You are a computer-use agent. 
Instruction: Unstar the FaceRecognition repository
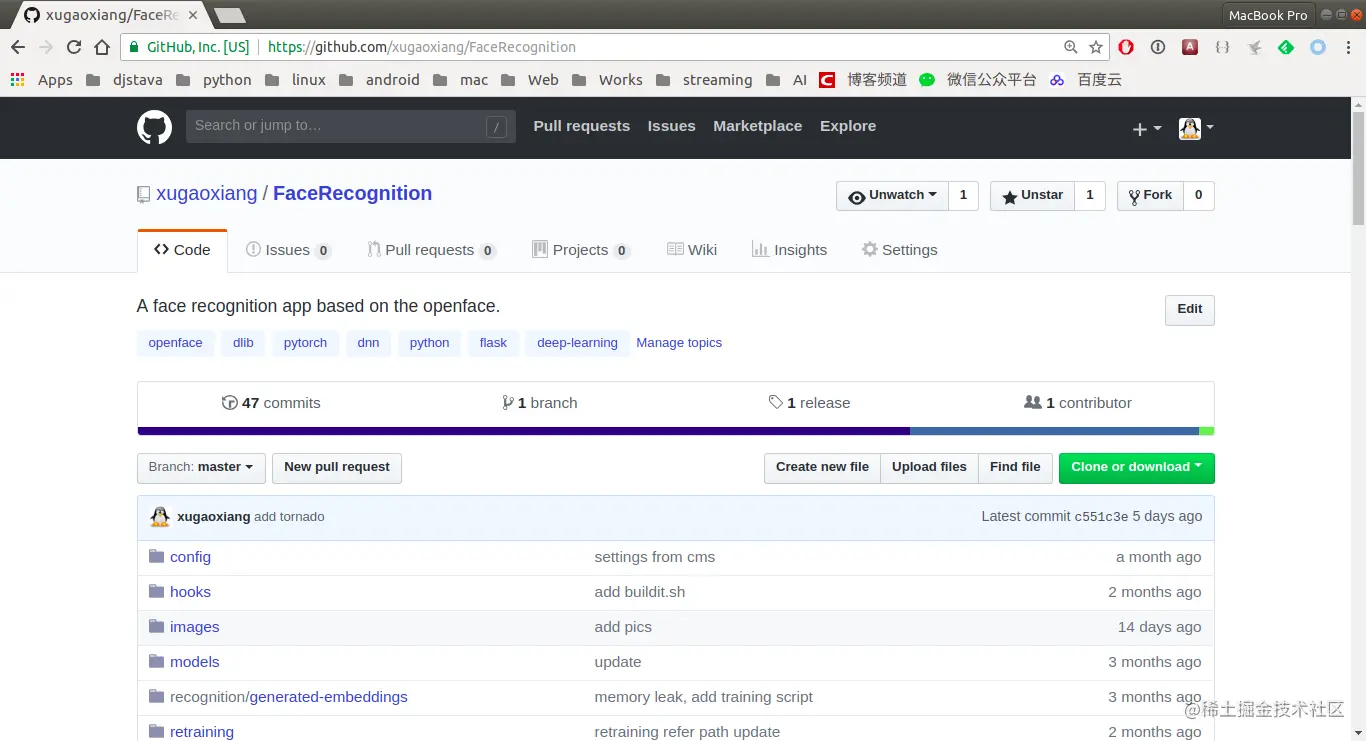pyautogui.click(x=1031, y=195)
